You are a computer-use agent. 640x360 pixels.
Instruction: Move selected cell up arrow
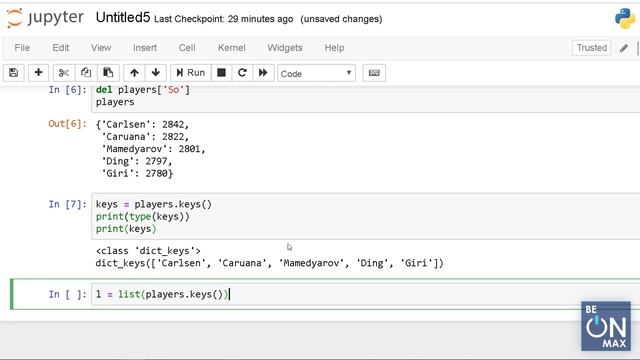coord(134,73)
